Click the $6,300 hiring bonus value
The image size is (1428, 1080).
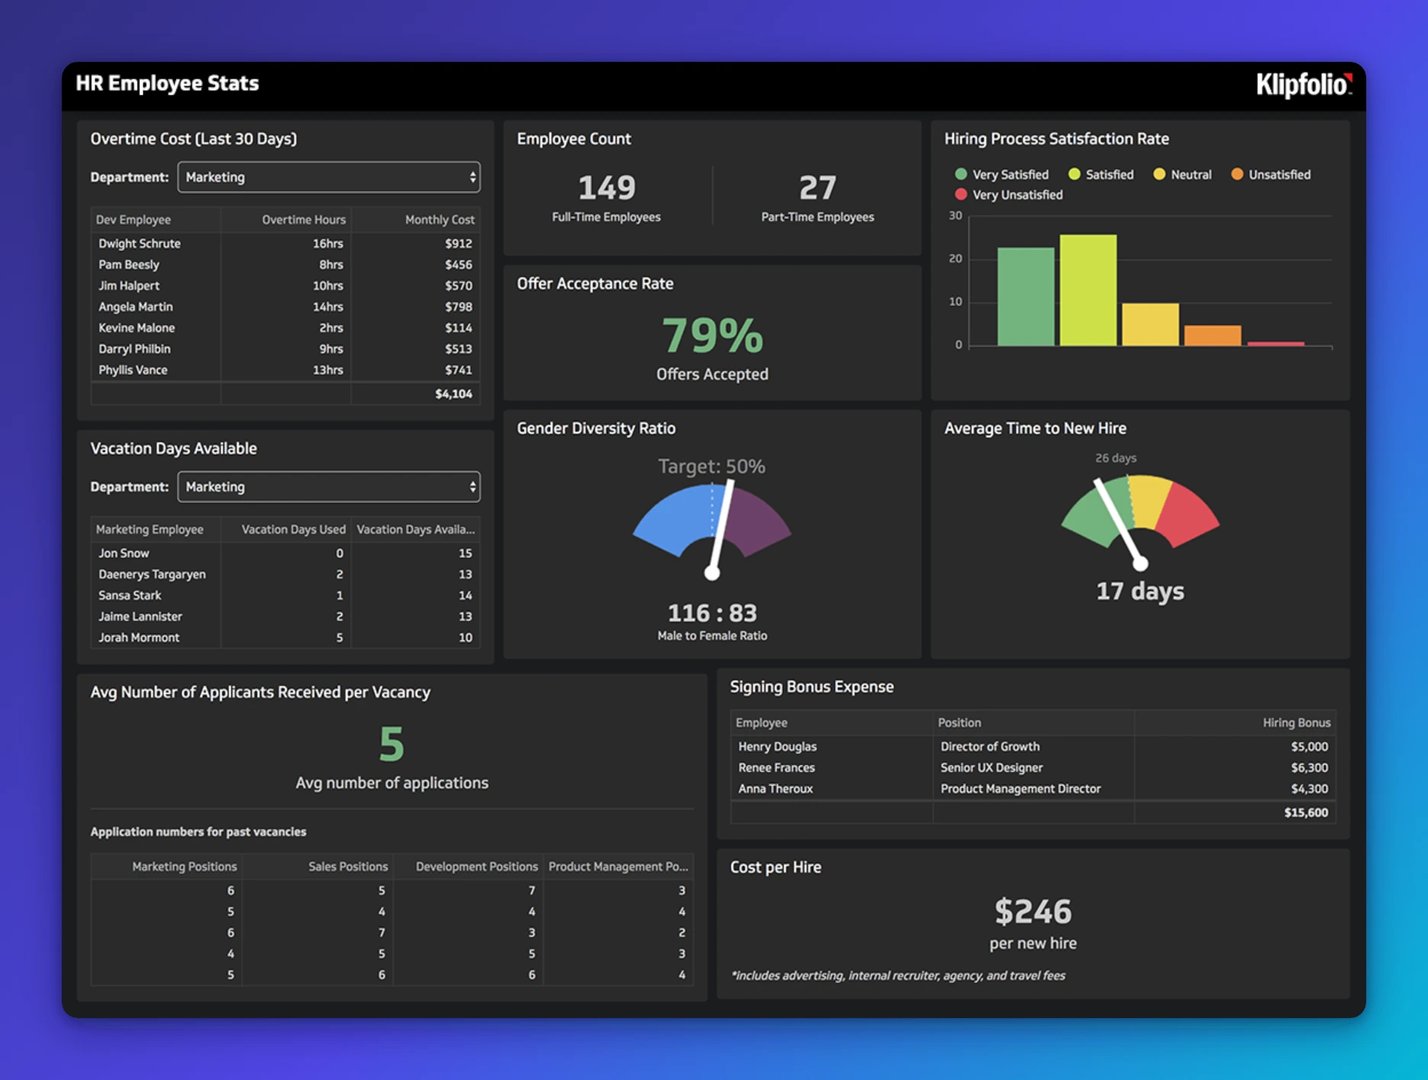point(1309,768)
